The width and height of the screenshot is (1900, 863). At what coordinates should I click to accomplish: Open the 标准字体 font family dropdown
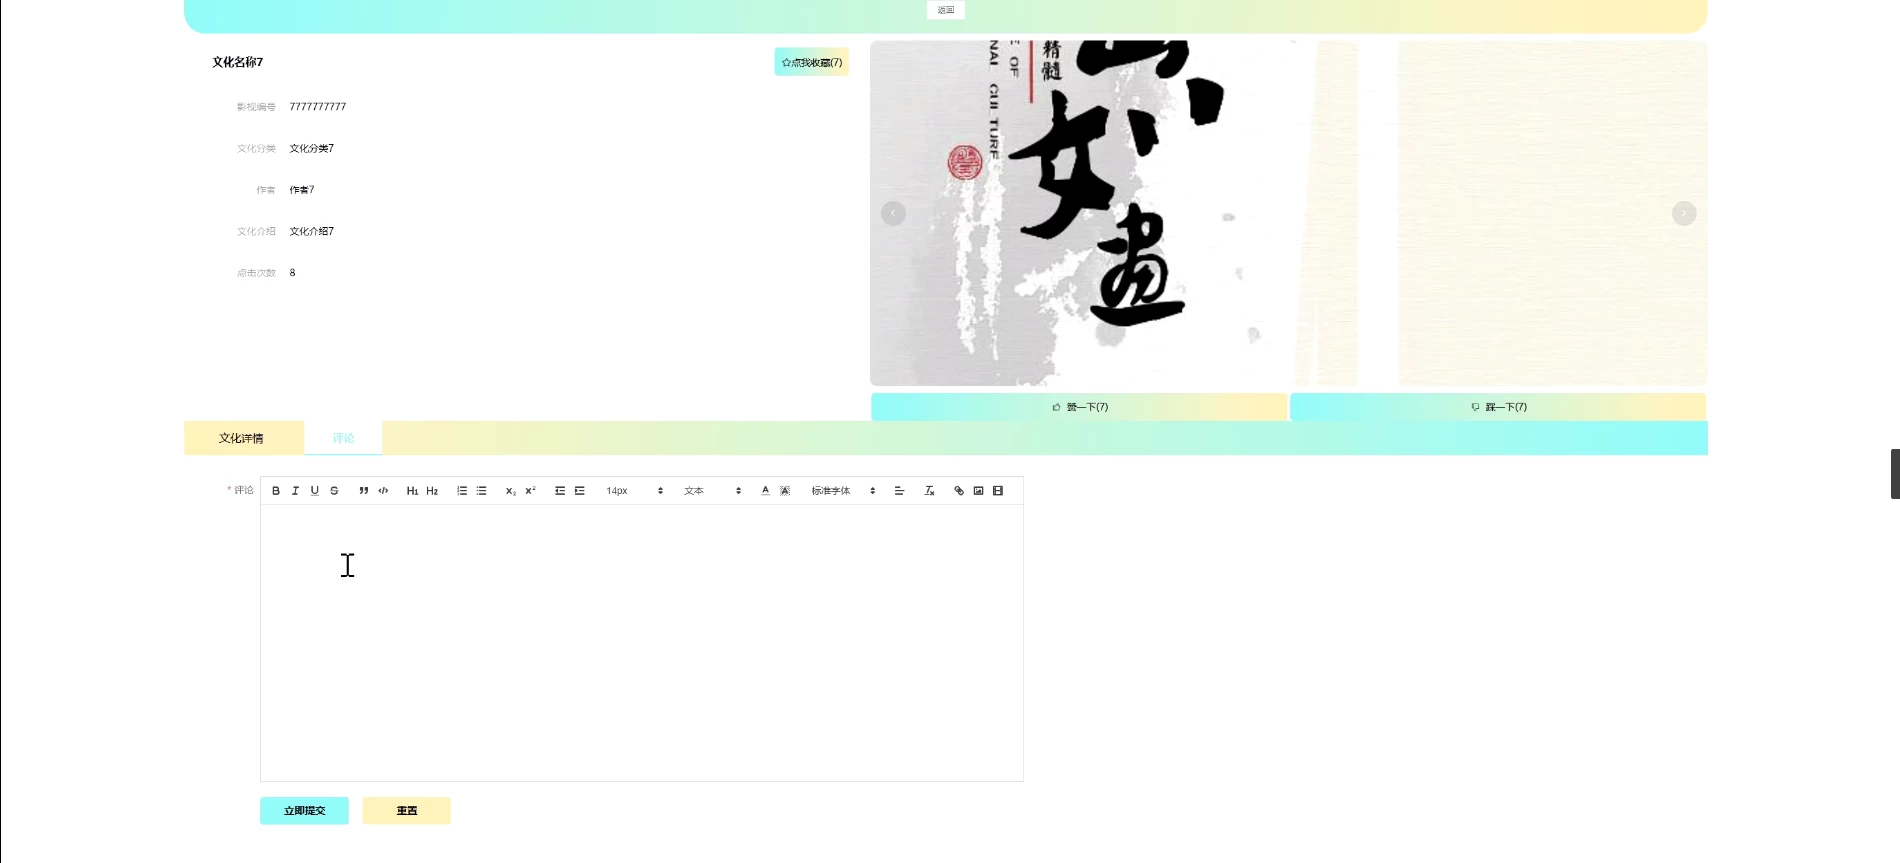(843, 491)
